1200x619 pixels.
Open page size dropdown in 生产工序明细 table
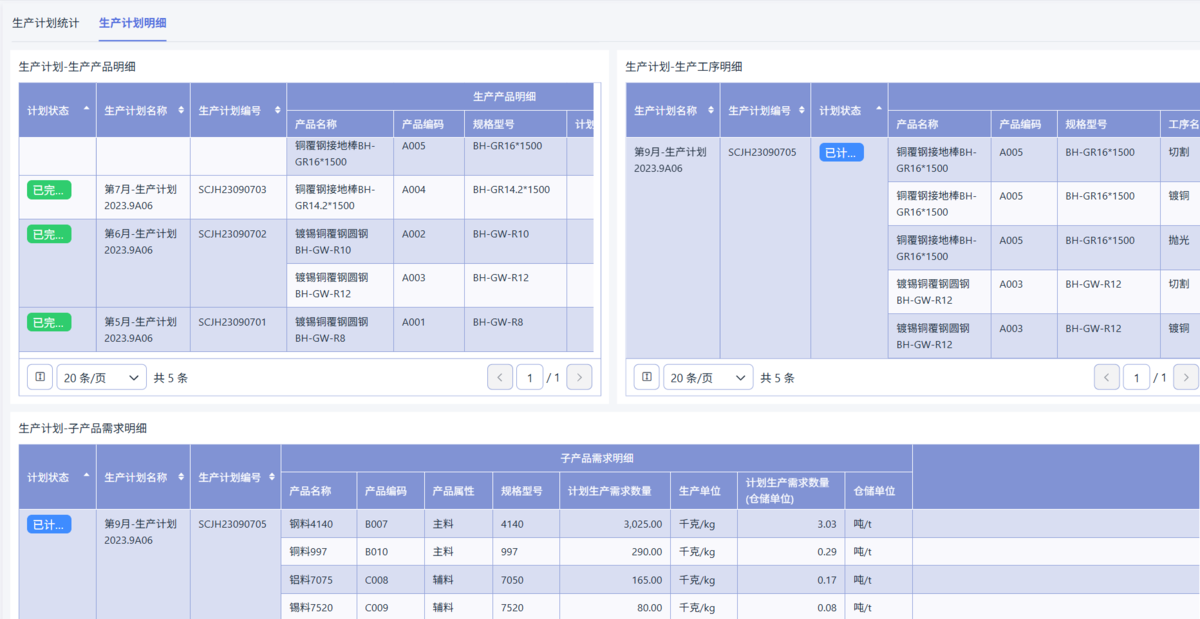click(708, 377)
